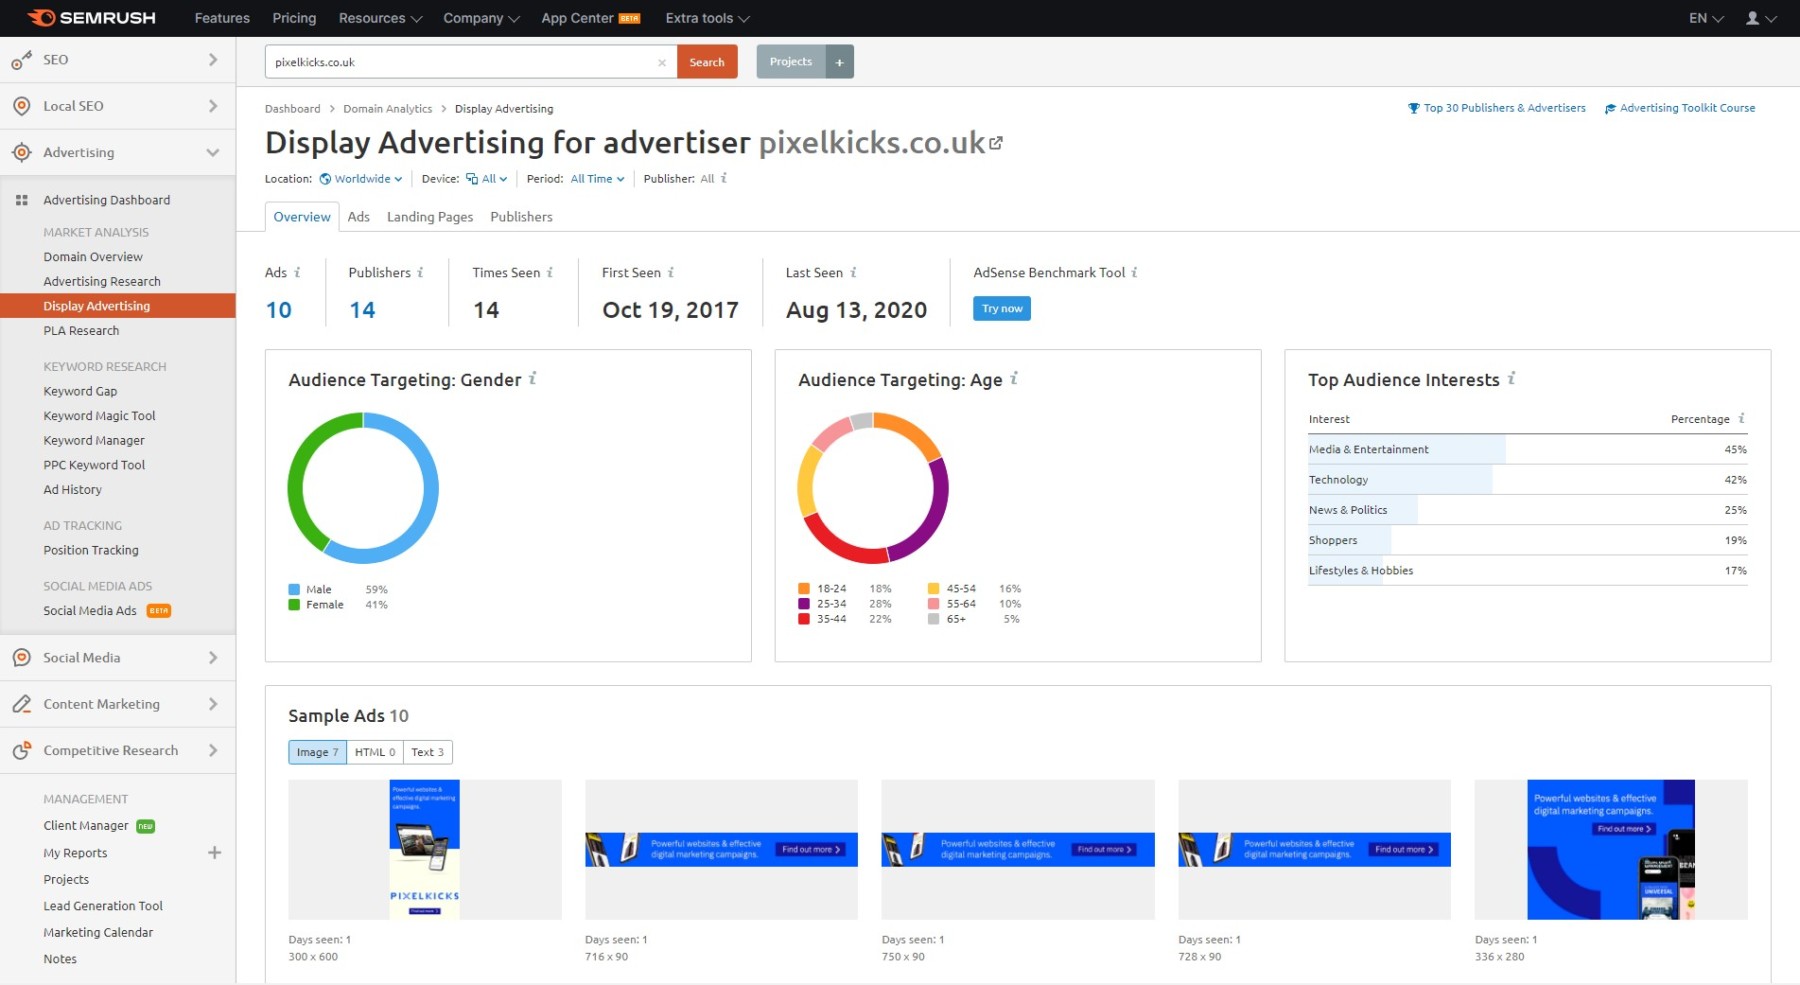1800x985 pixels.
Task: Open Keyword Magic Tool in sidebar
Action: pyautogui.click(x=99, y=416)
